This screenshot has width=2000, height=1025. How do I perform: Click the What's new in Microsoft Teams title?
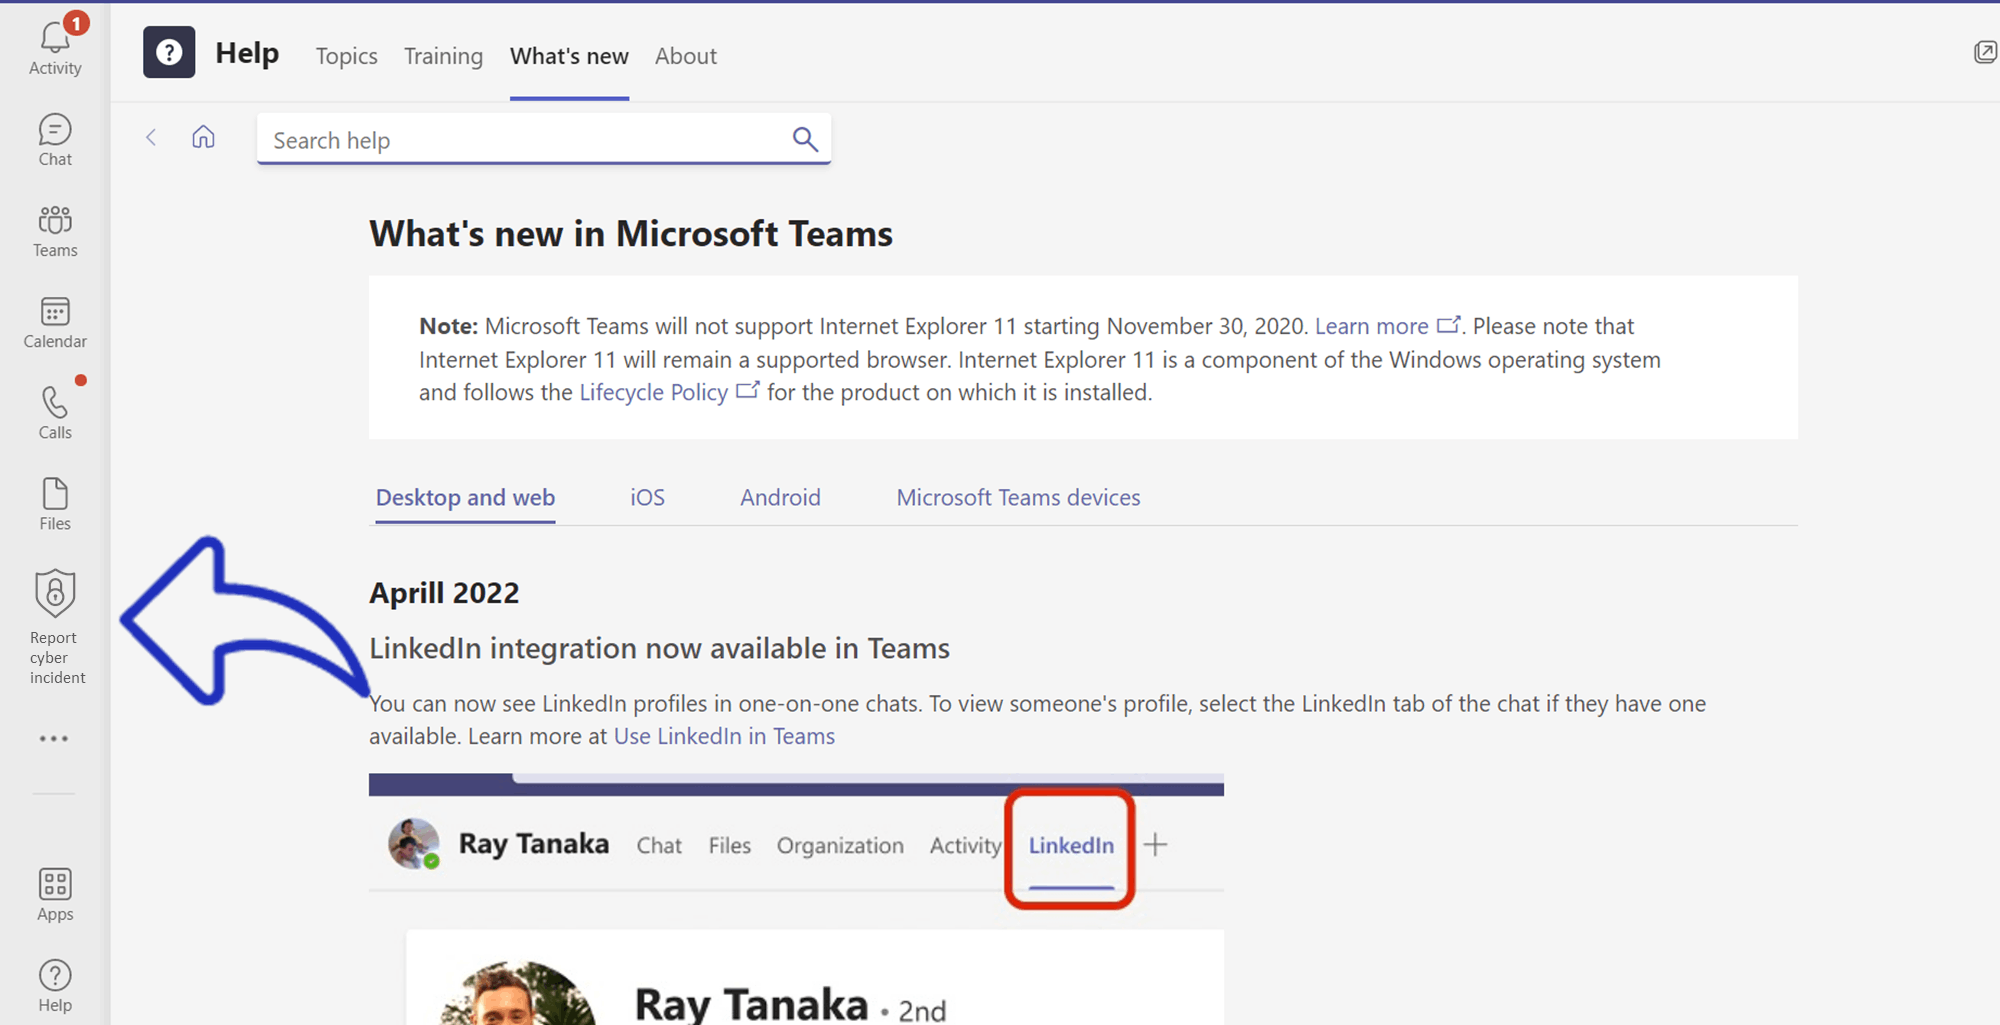pyautogui.click(x=631, y=233)
